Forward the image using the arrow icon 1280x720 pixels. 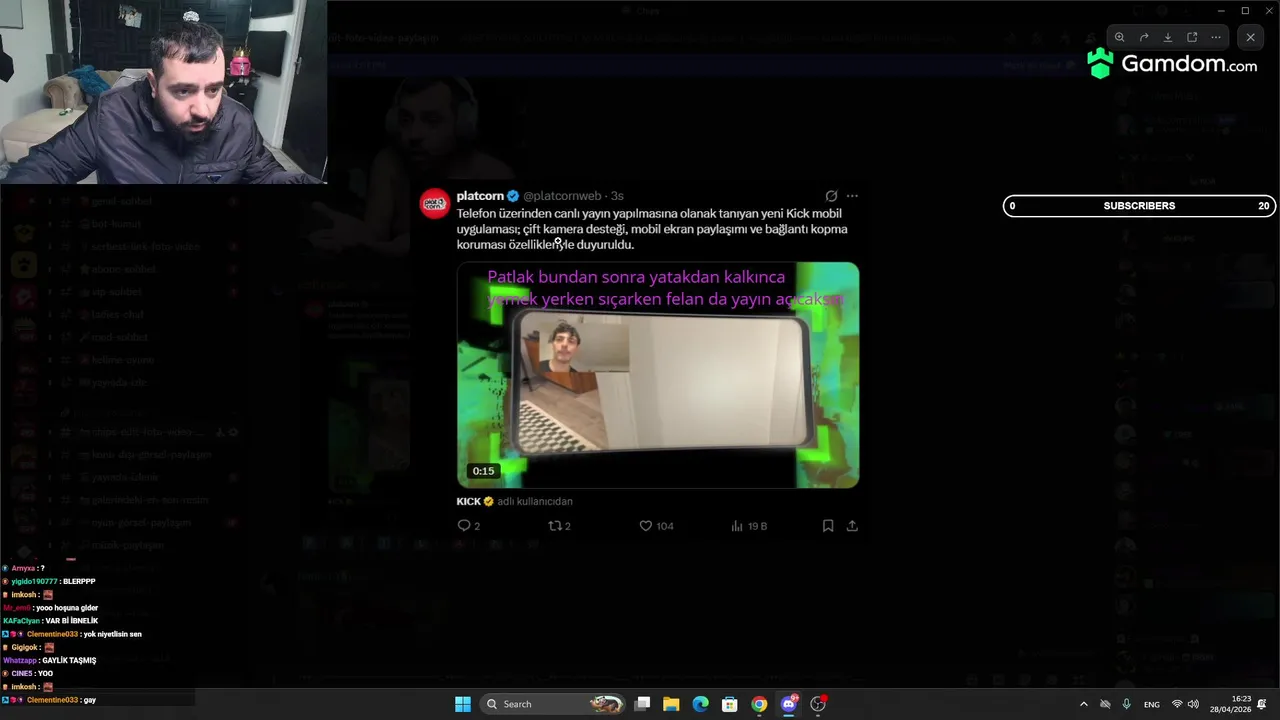point(1144,37)
